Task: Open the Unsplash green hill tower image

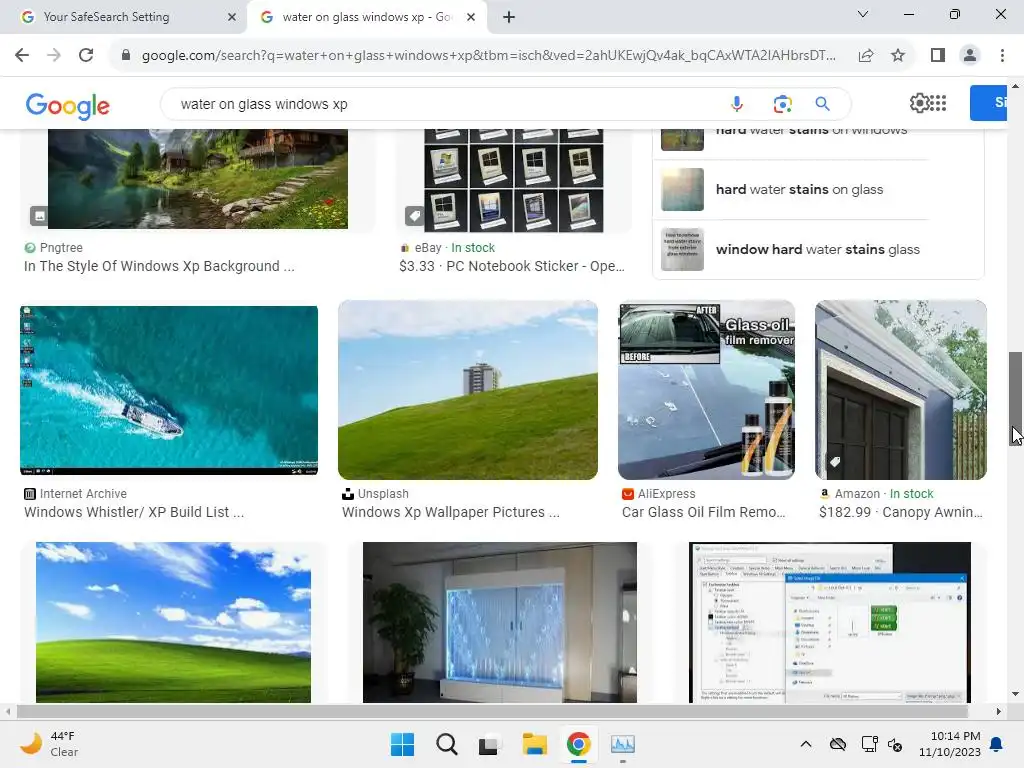Action: [468, 390]
